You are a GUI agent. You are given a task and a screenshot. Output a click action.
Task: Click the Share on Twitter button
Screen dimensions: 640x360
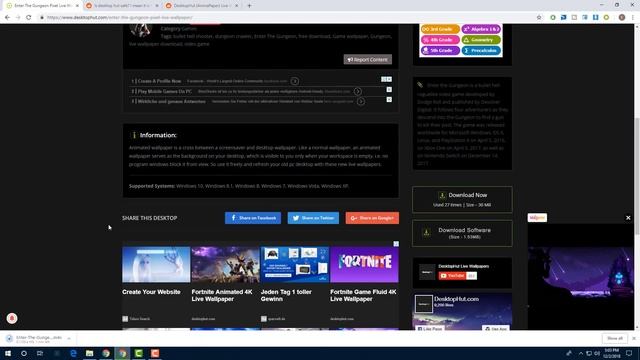pyautogui.click(x=313, y=218)
